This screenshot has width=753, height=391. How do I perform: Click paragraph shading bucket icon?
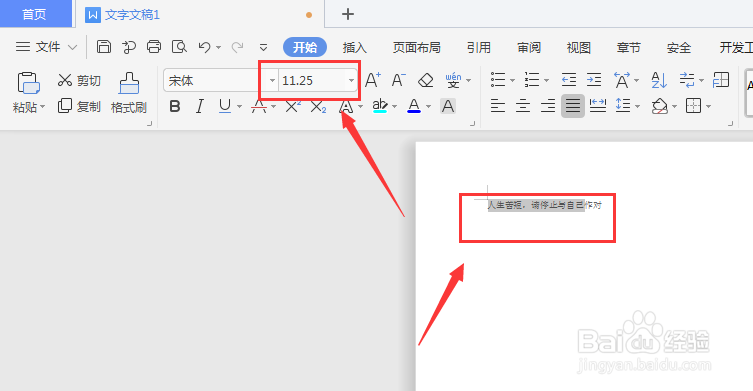point(660,106)
